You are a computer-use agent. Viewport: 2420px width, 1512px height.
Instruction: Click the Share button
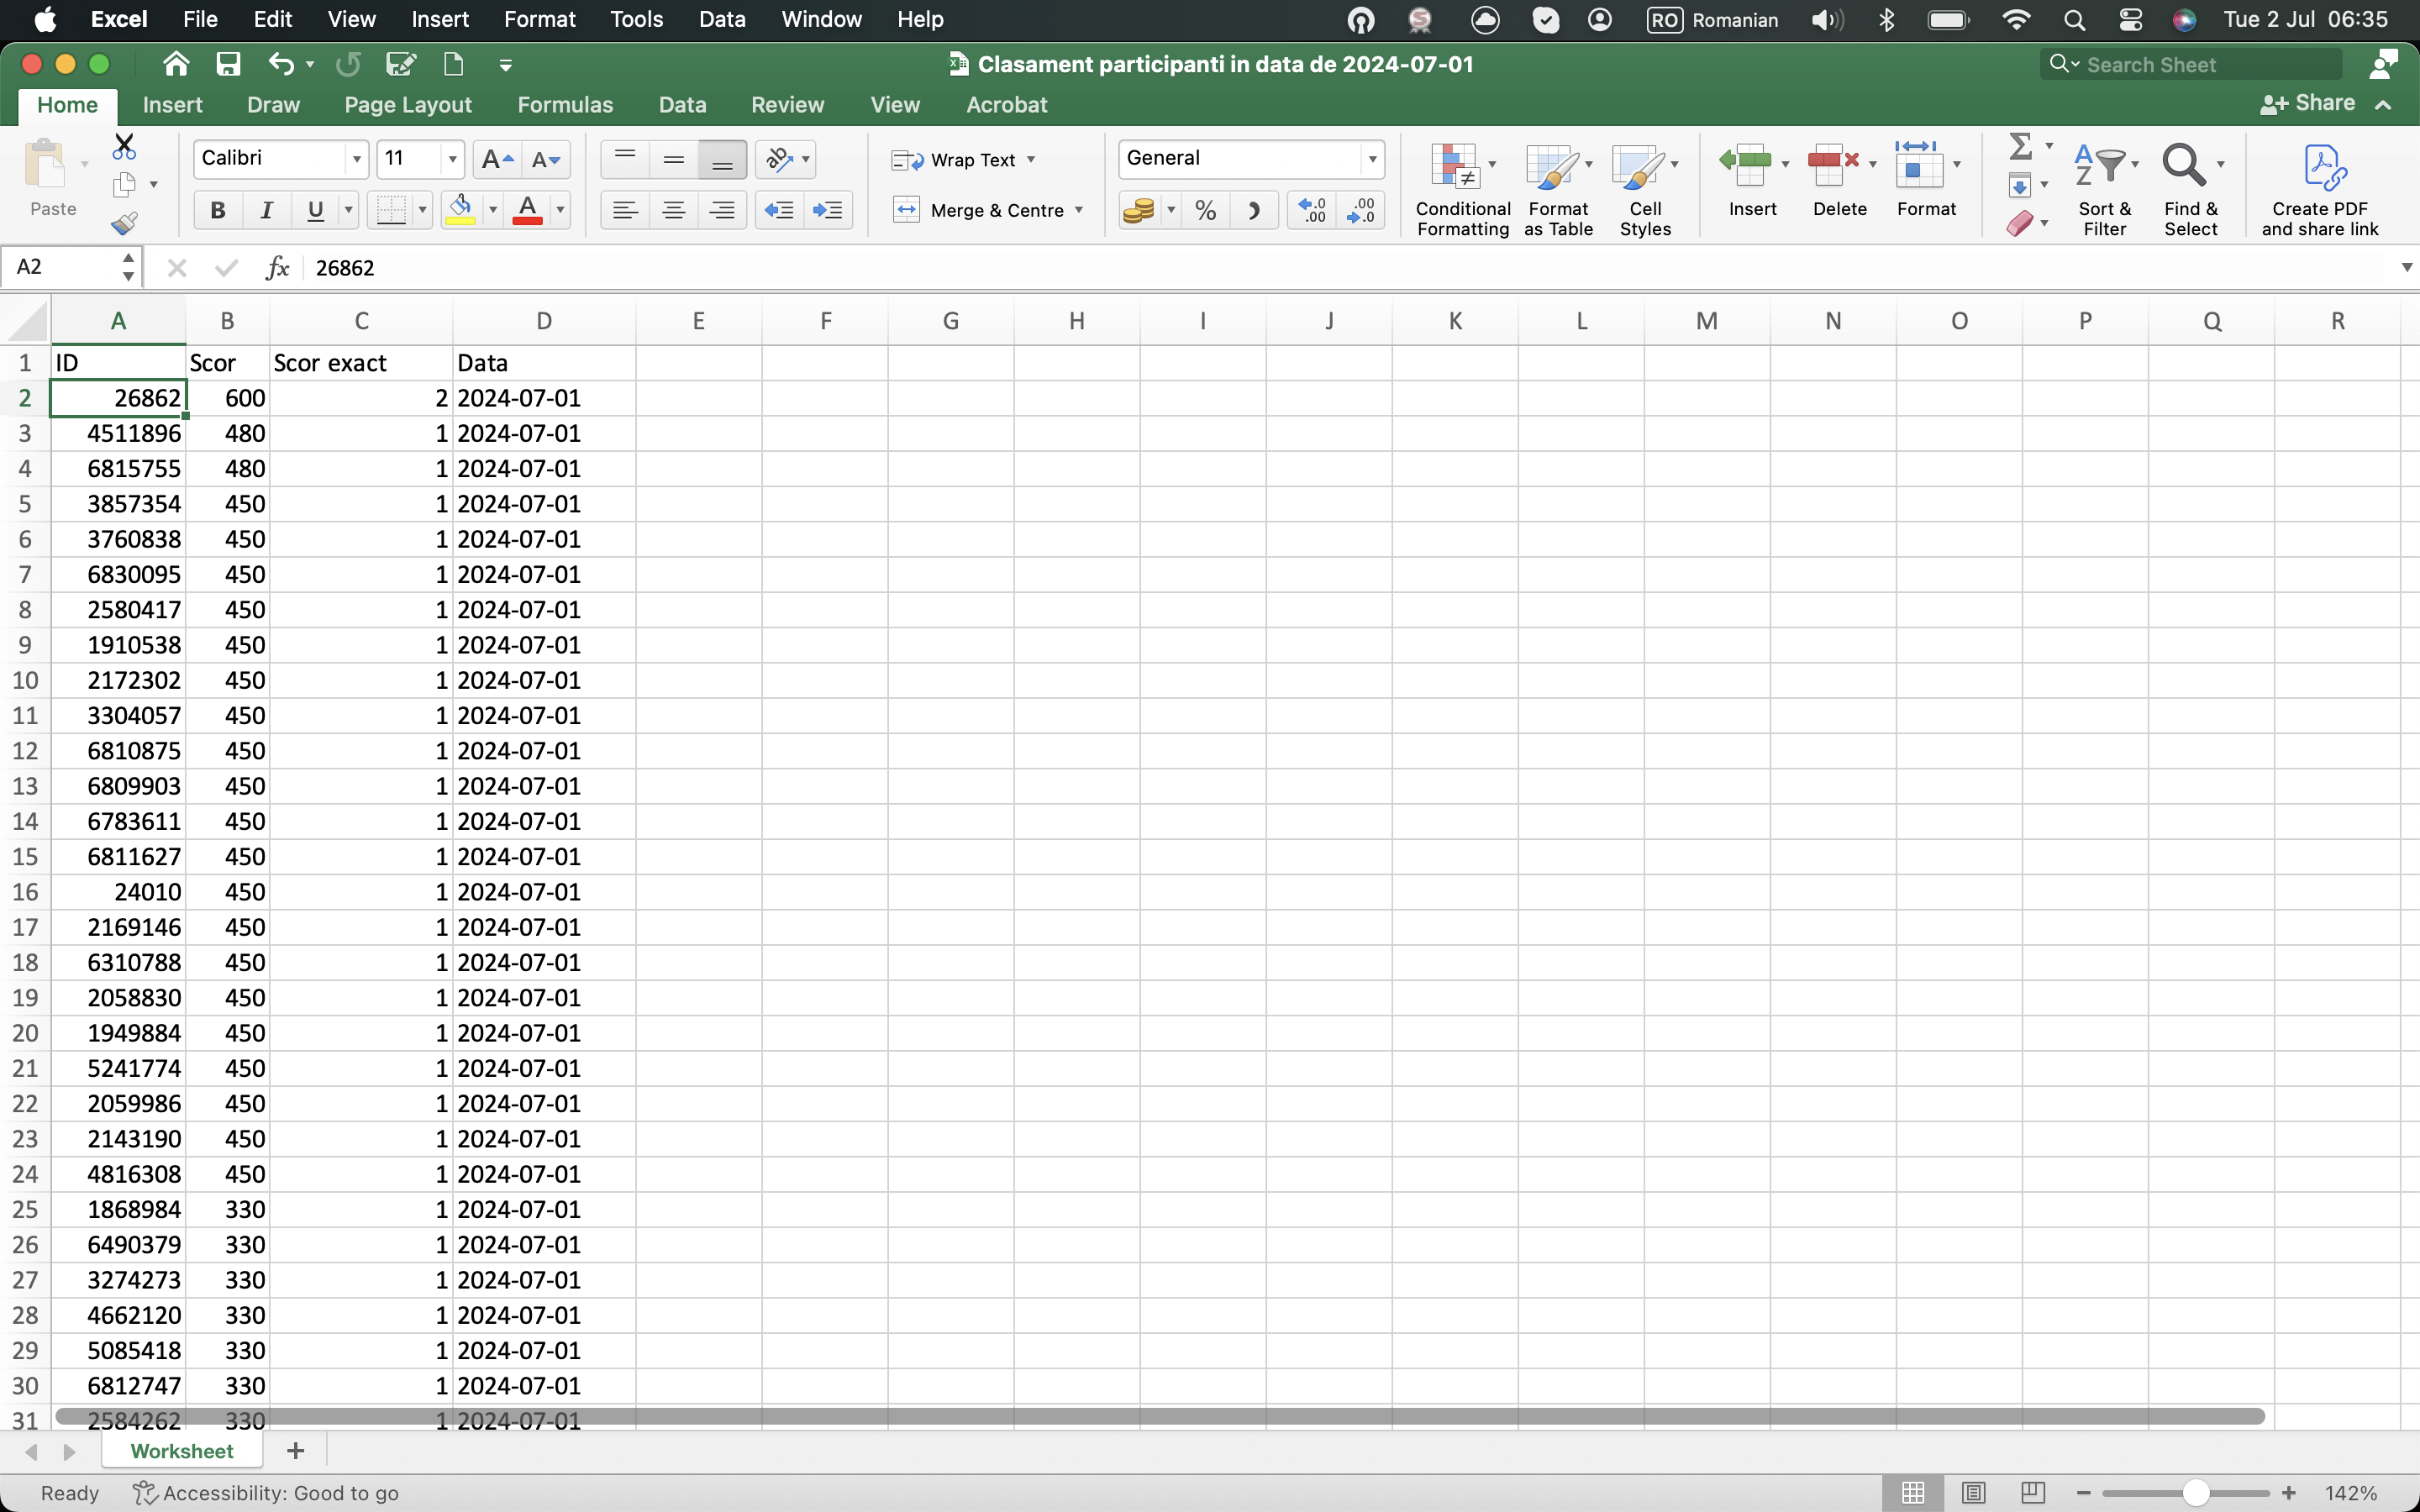[x=2308, y=103]
